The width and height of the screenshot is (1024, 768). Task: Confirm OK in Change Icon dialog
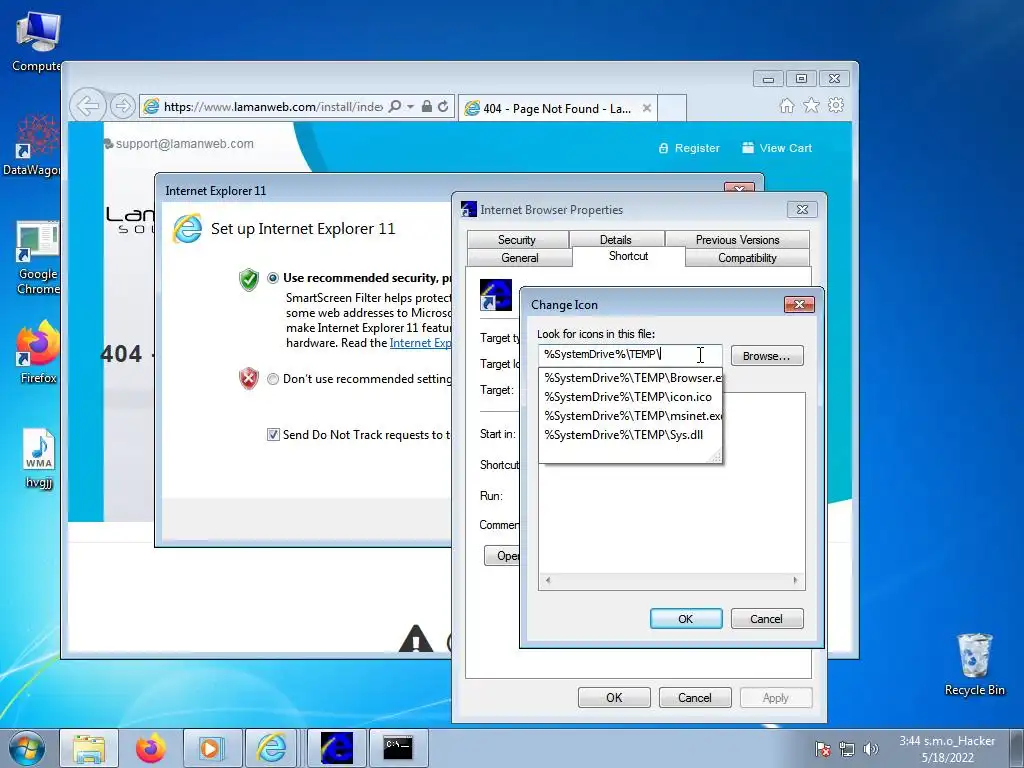(x=686, y=619)
